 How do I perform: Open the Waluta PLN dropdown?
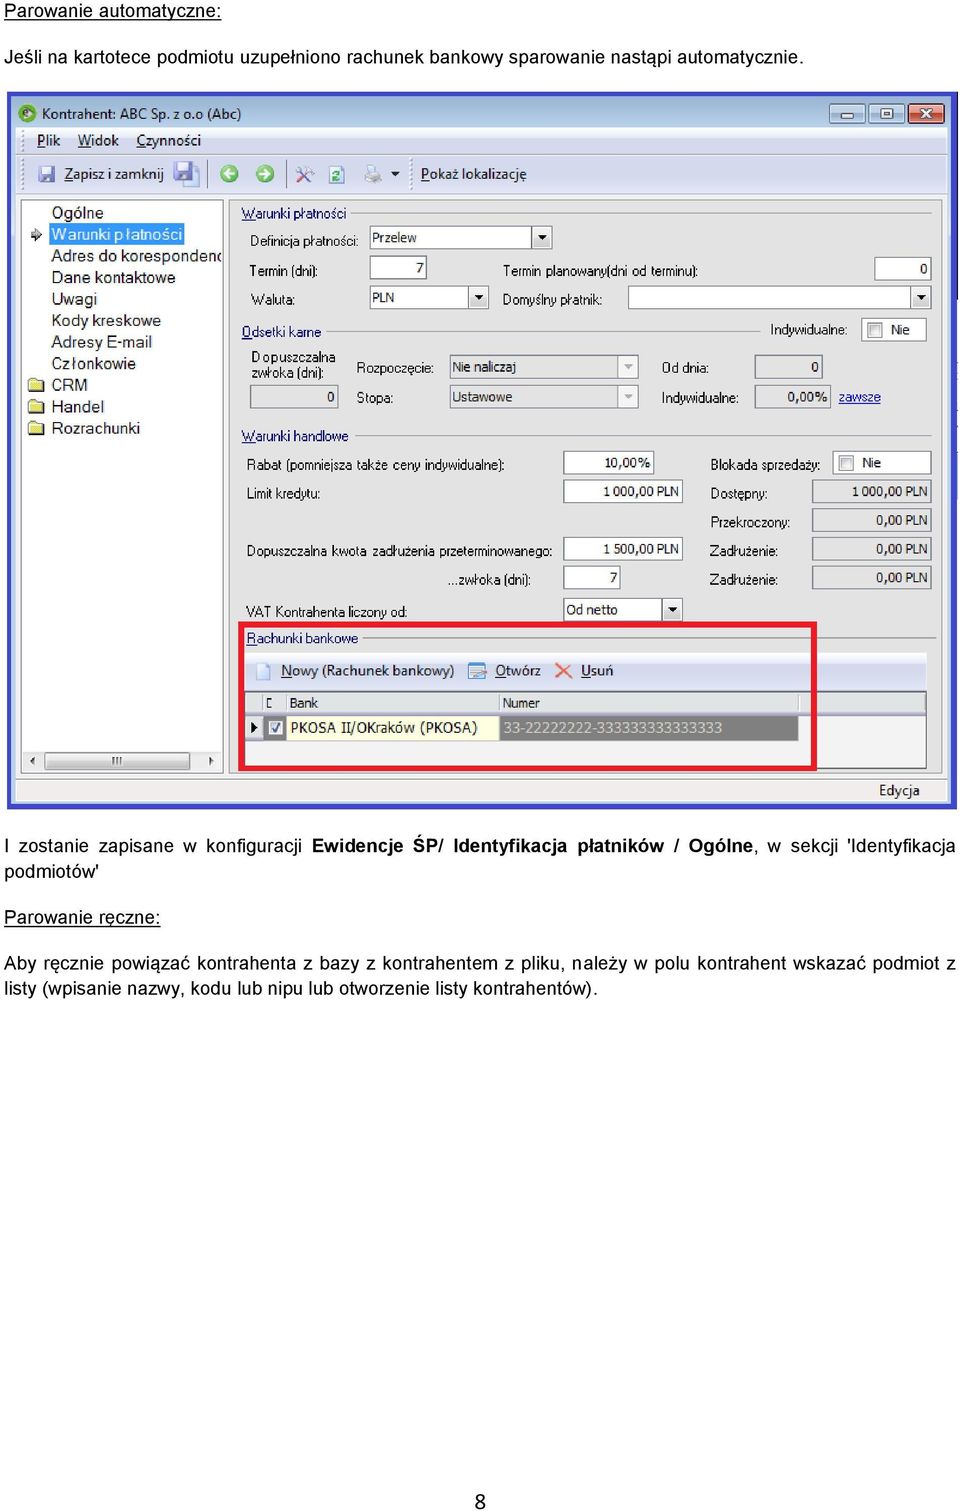[479, 298]
